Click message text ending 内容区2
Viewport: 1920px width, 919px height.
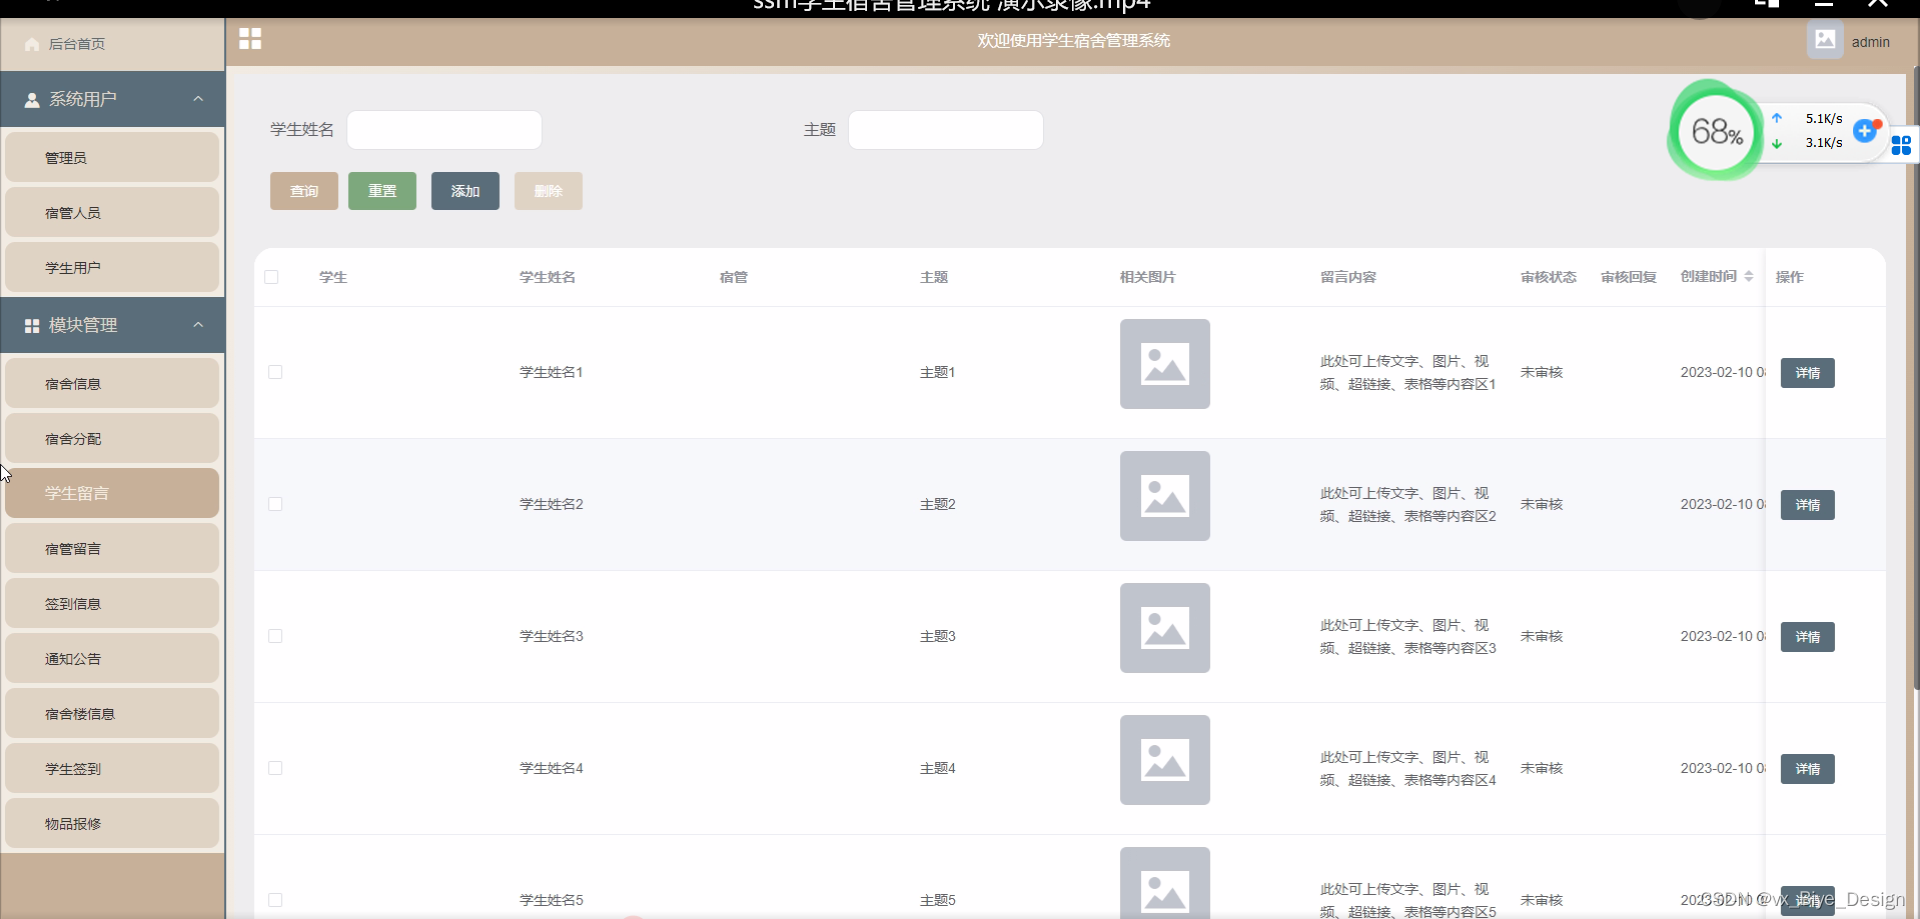(1408, 504)
